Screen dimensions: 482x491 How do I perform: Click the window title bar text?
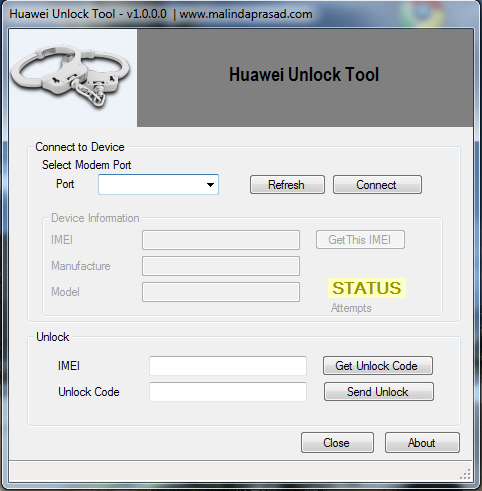[x=161, y=14]
